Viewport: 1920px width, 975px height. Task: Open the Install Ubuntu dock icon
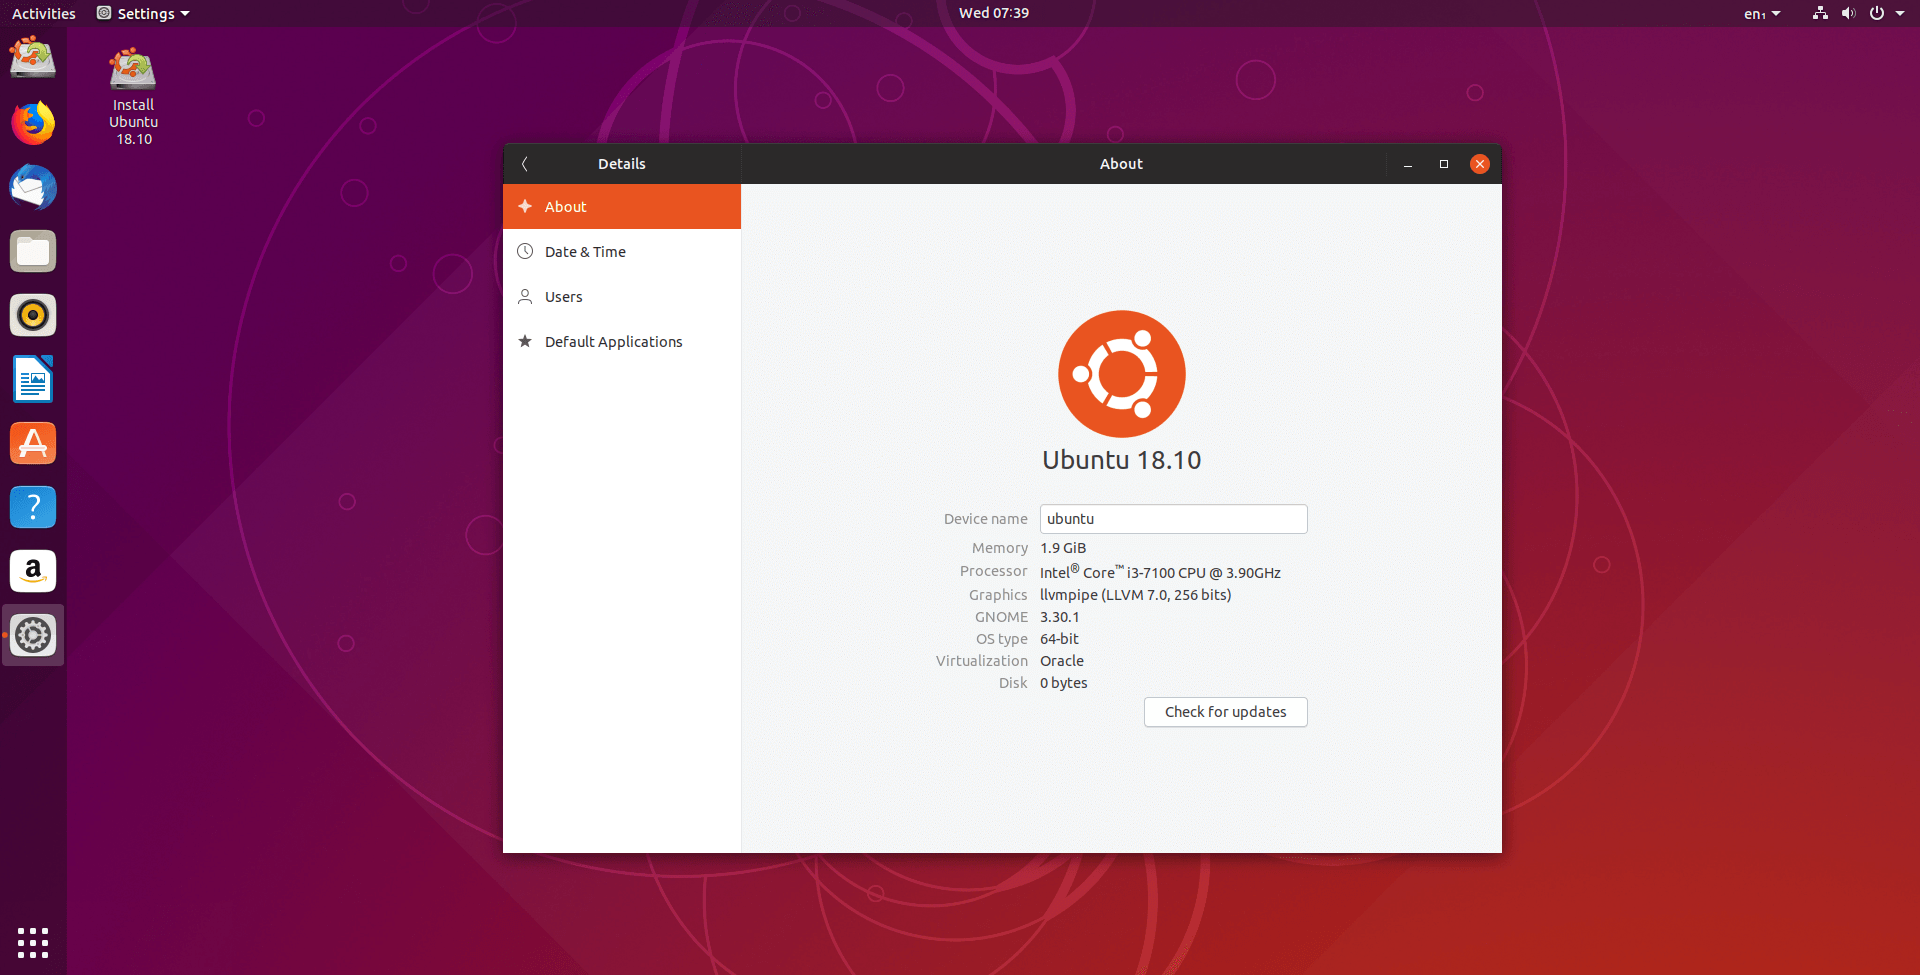(33, 58)
